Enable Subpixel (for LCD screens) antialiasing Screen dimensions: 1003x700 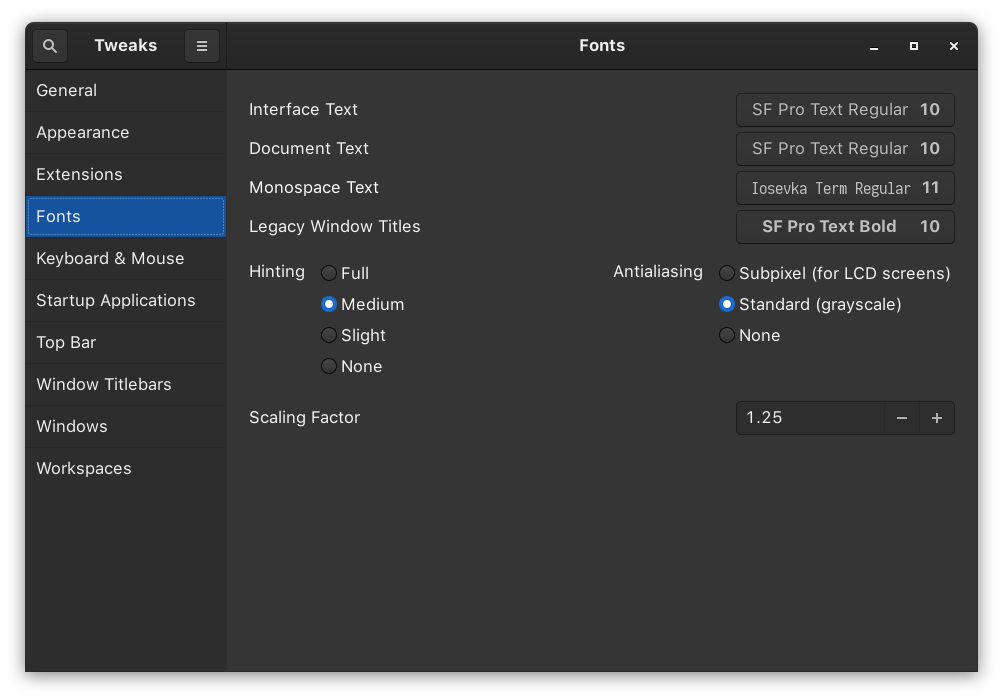[x=835, y=273]
